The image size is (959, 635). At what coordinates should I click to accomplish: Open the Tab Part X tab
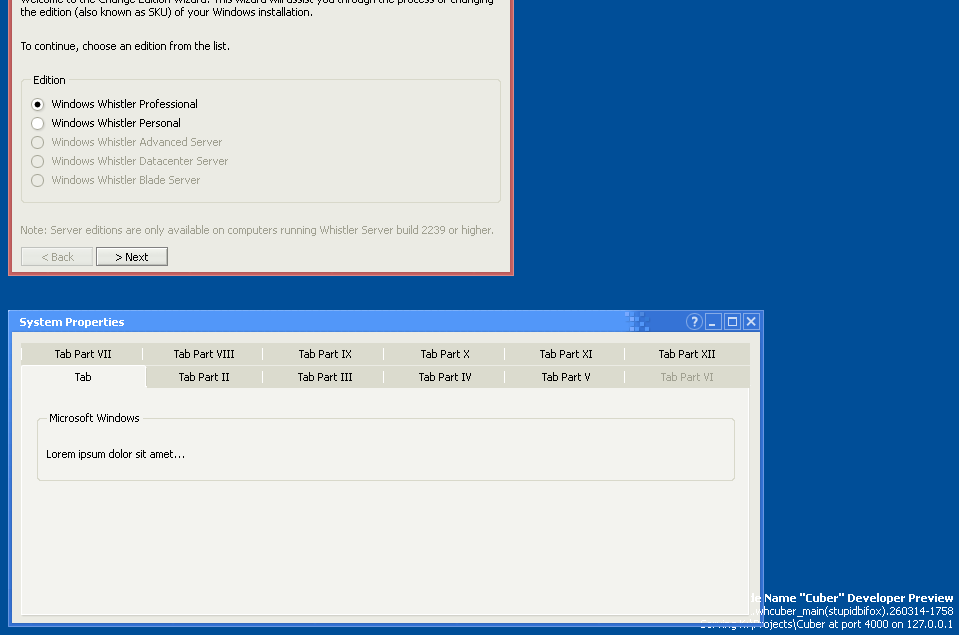(x=445, y=354)
